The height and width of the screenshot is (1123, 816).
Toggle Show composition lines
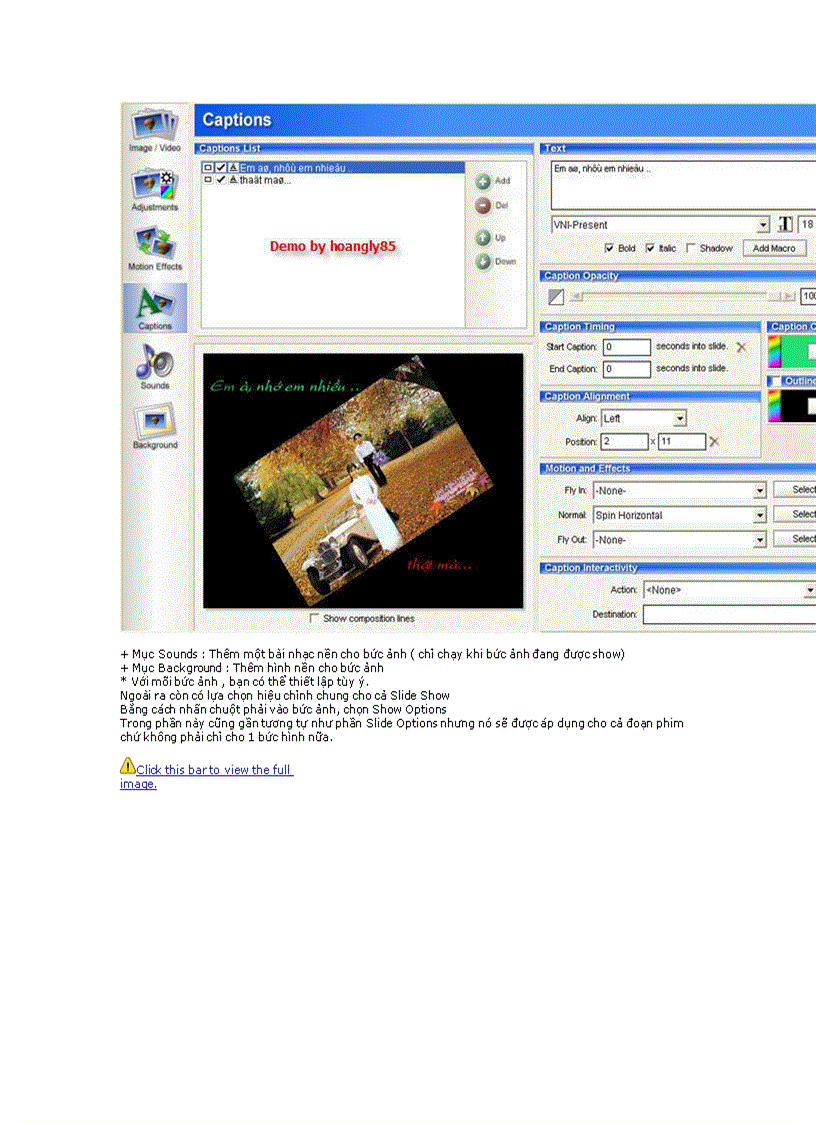[316, 618]
